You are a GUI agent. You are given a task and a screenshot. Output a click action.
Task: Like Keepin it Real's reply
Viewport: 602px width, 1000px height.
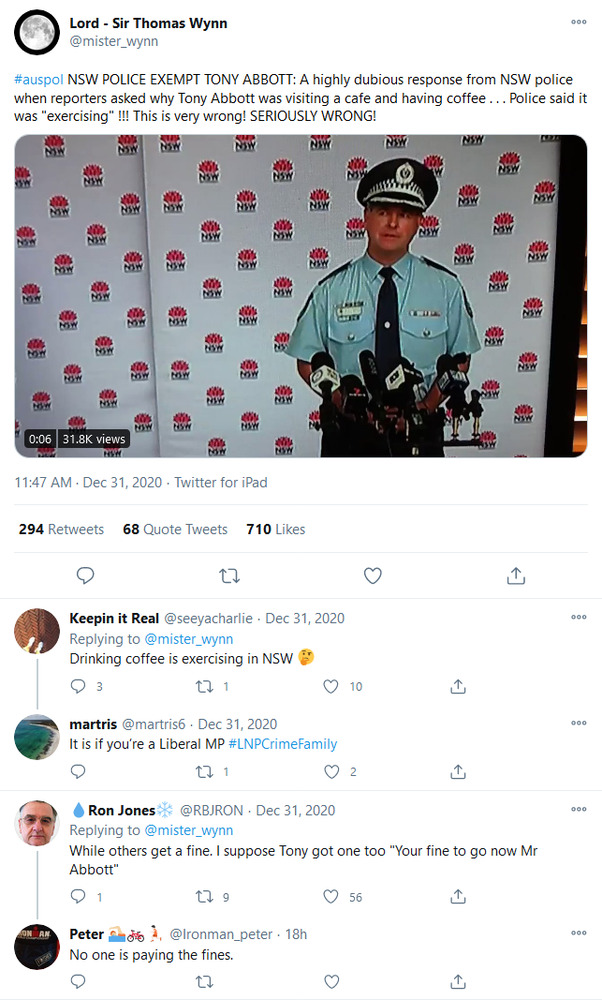332,687
